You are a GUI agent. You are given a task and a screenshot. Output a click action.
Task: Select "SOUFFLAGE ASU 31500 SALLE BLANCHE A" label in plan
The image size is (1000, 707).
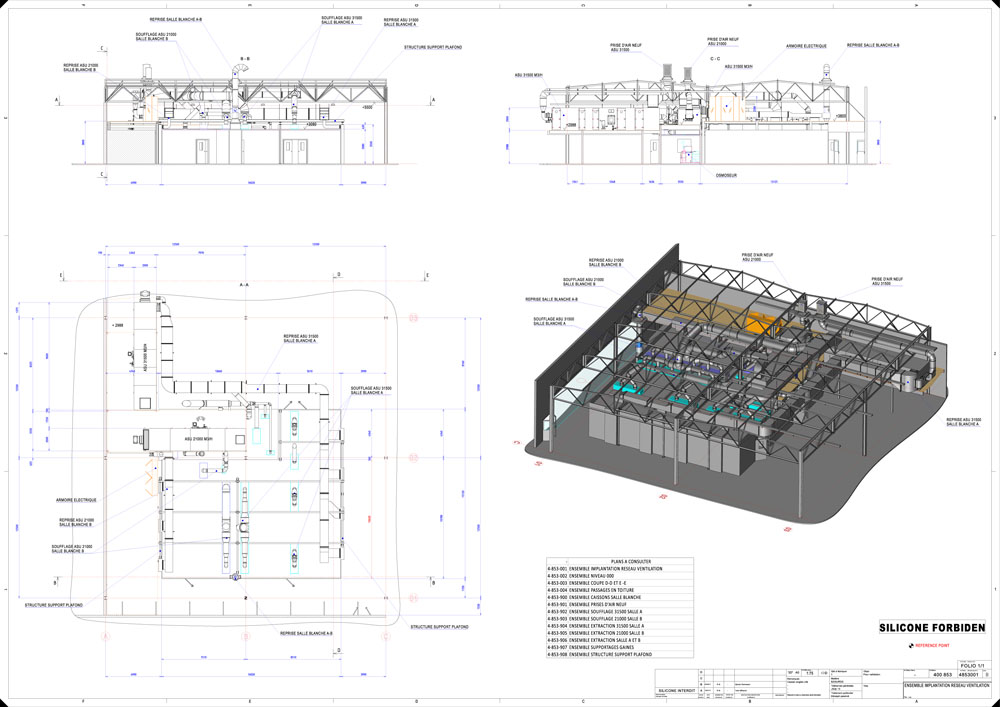tap(371, 390)
